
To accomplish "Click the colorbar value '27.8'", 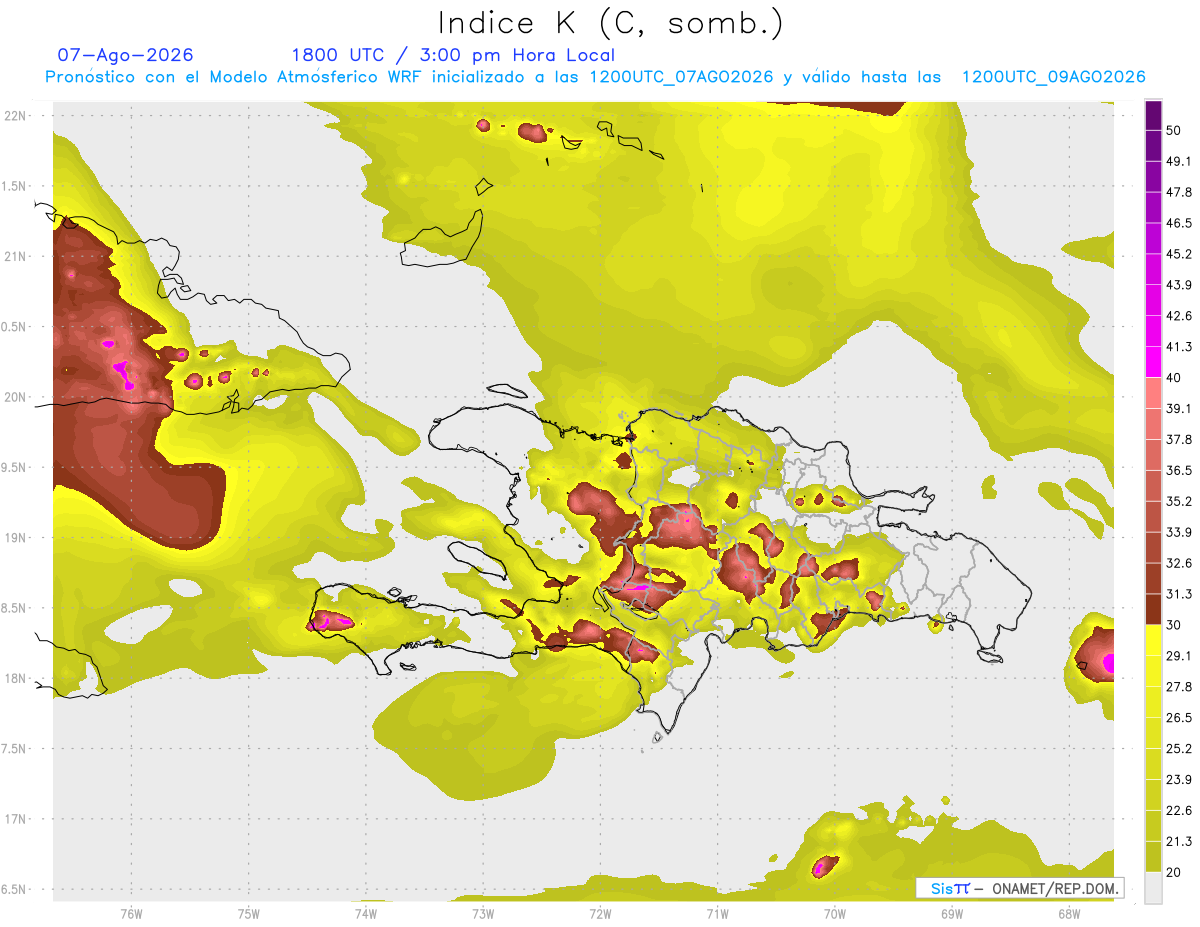I will tap(1179, 686).
